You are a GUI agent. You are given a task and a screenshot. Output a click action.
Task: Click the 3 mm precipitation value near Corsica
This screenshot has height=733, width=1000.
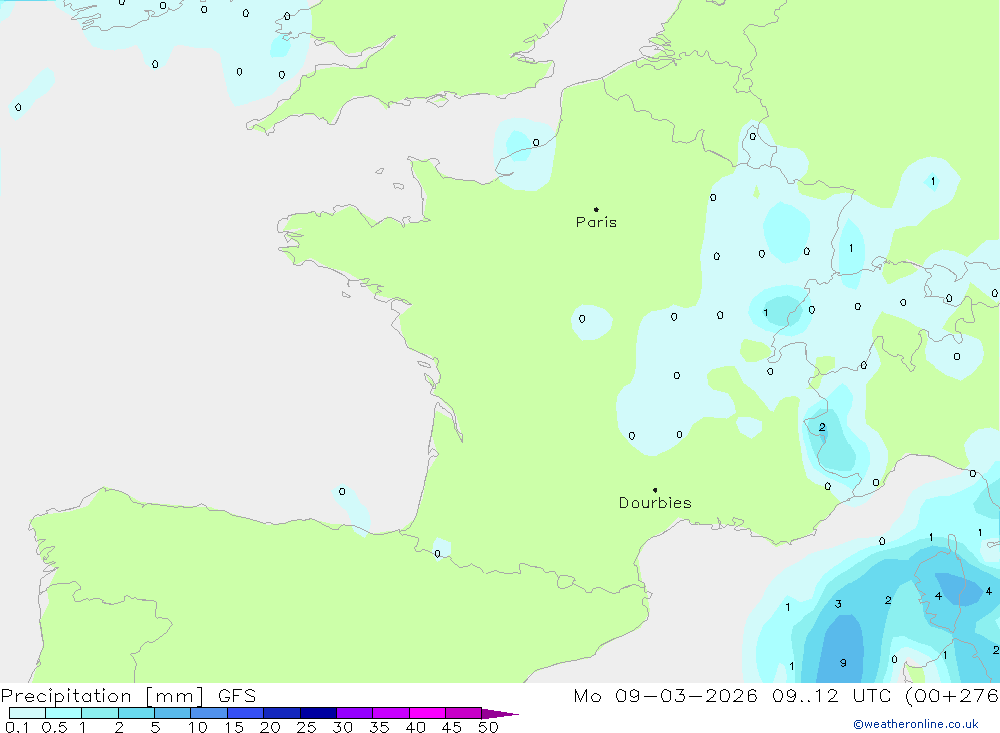838,603
